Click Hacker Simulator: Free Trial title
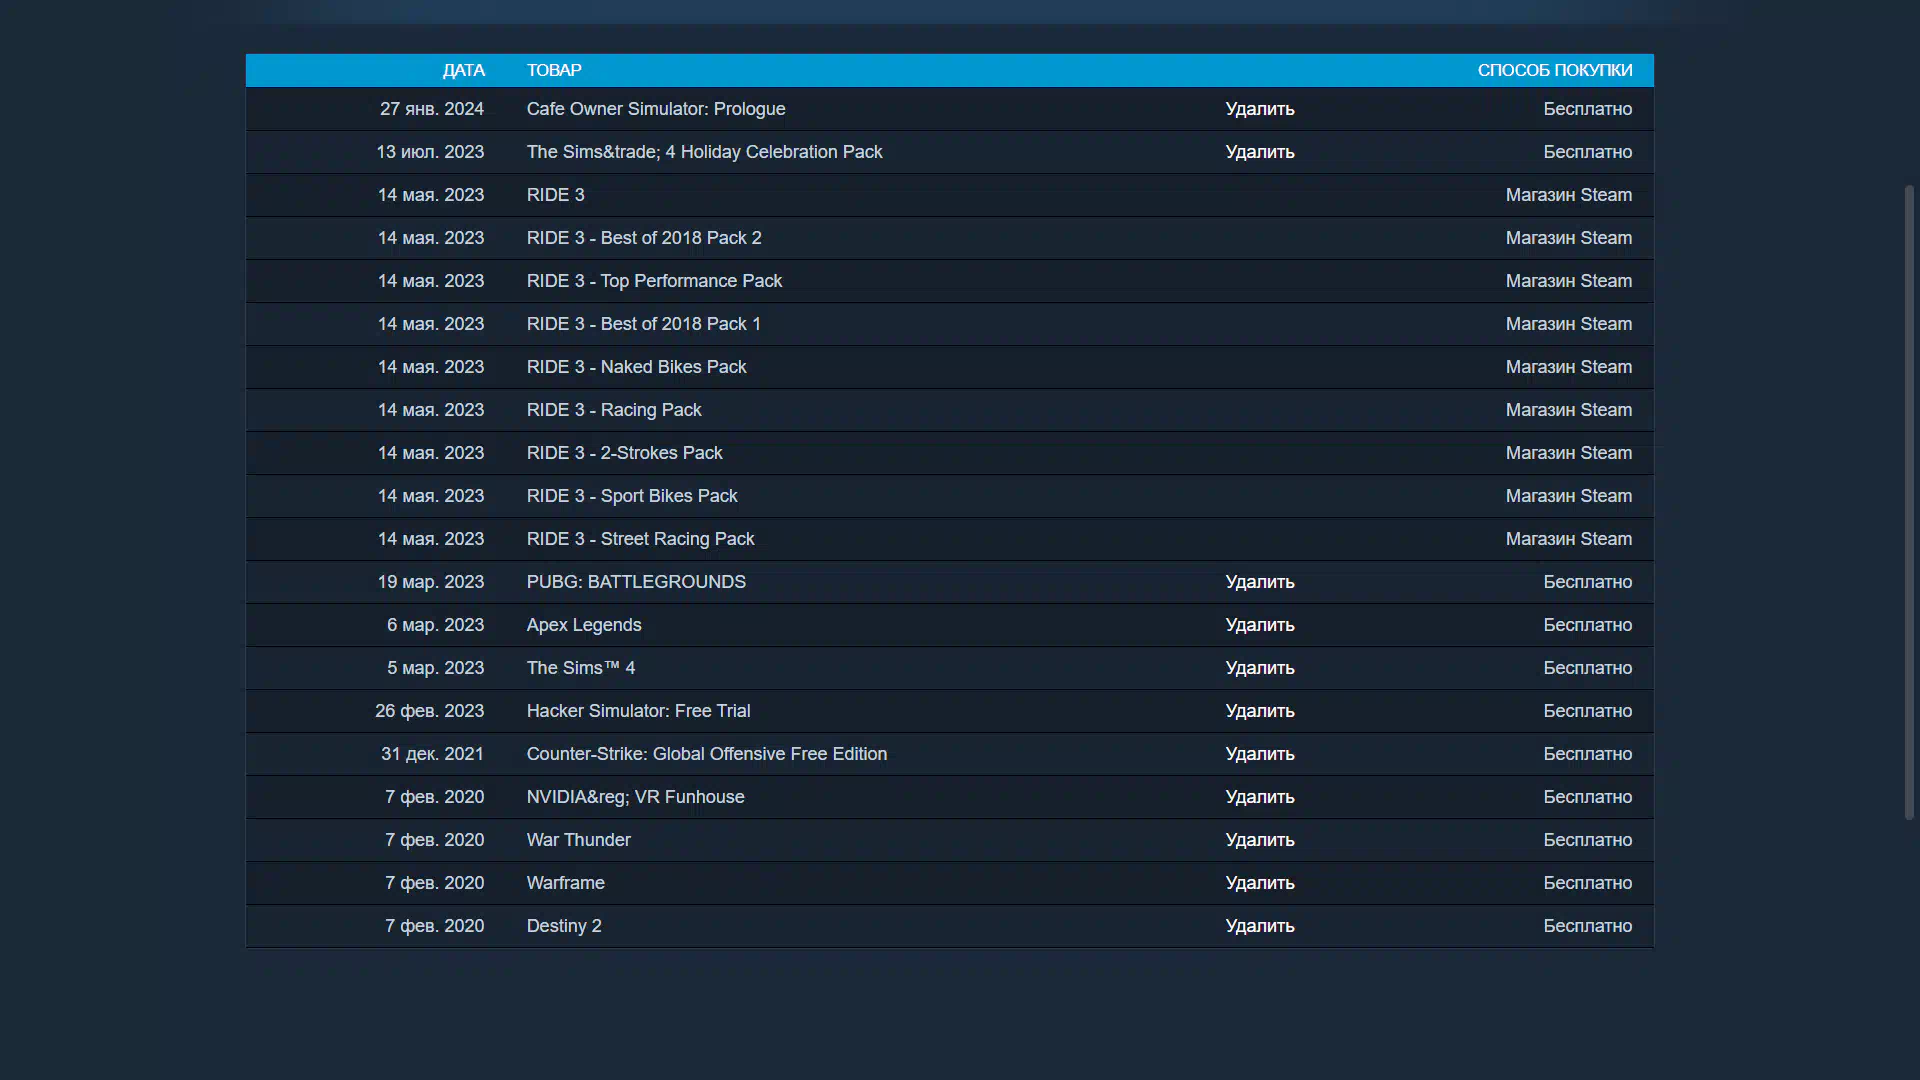Image resolution: width=1920 pixels, height=1080 pixels. [x=639, y=711]
